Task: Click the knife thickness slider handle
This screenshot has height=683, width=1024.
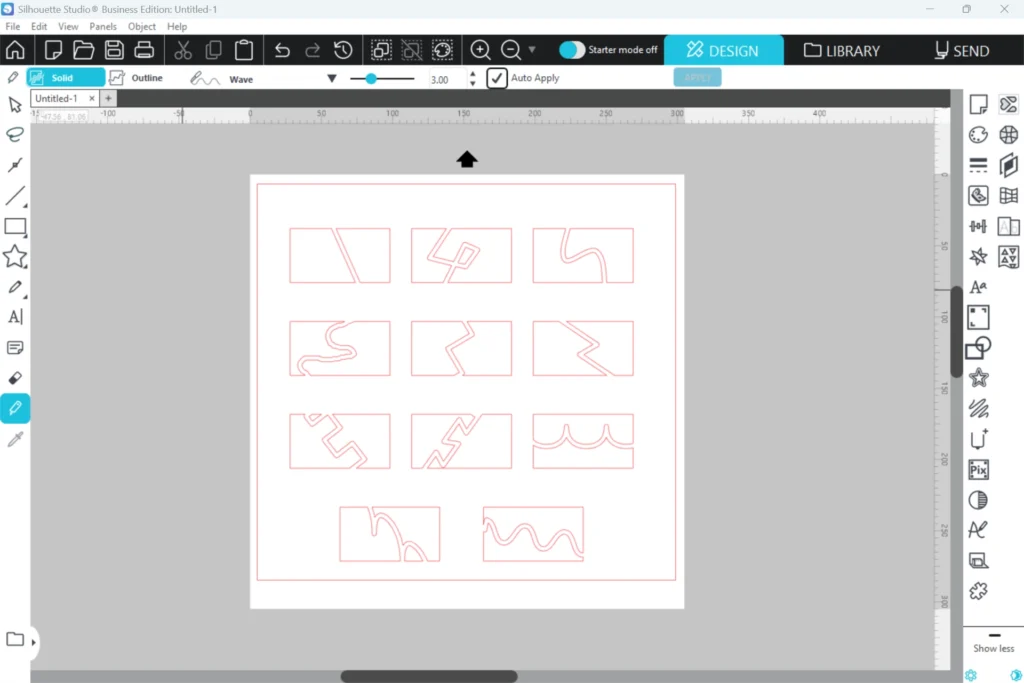Action: (371, 78)
